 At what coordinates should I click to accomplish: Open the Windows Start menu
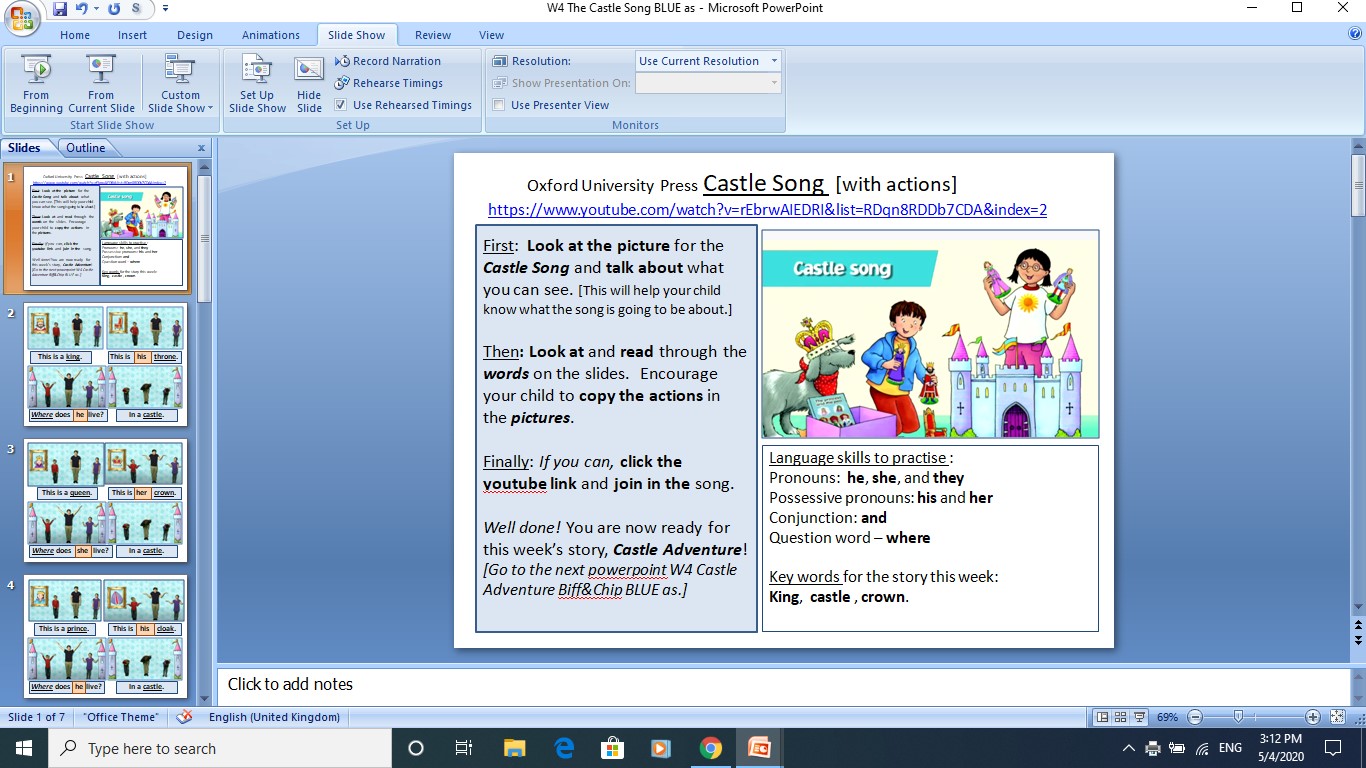24,748
